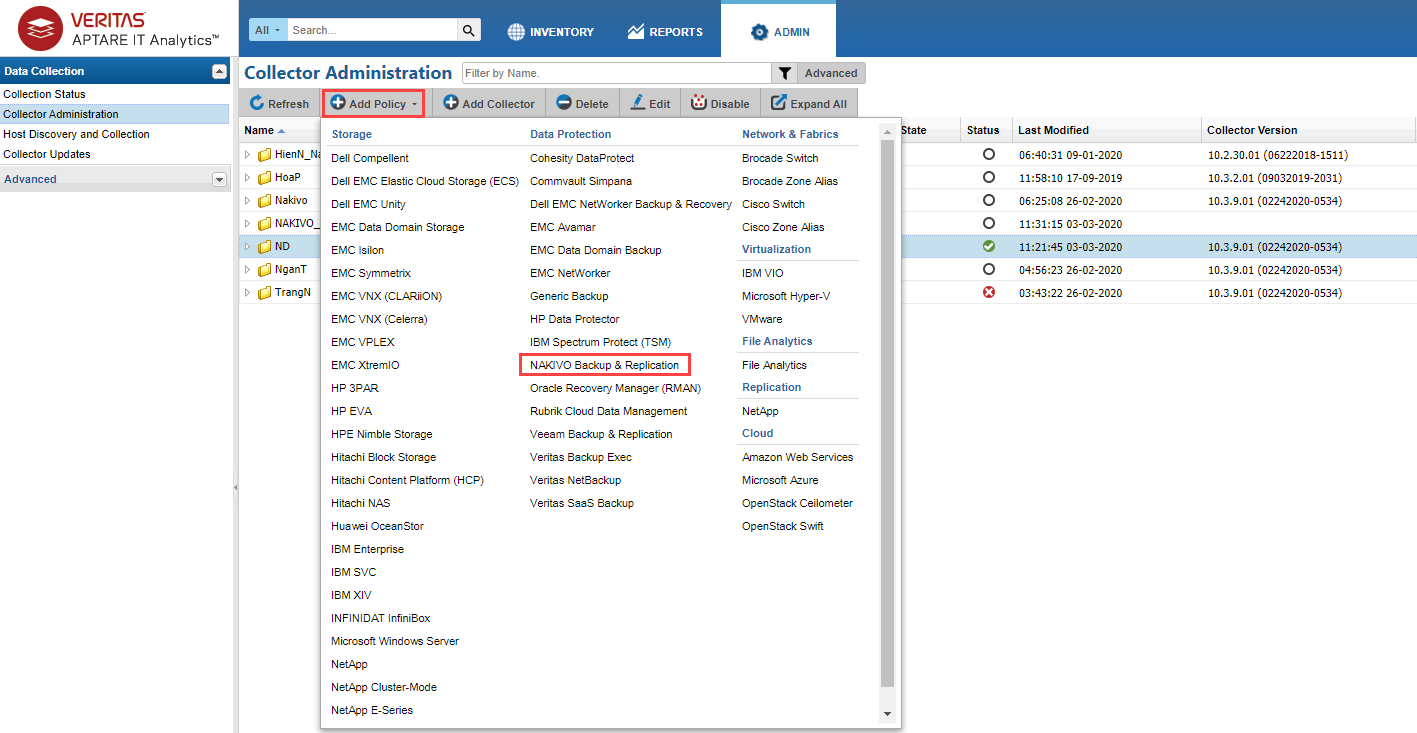The height and width of the screenshot is (733, 1417).
Task: Open Collection Status in sidebar
Action: click(44, 94)
